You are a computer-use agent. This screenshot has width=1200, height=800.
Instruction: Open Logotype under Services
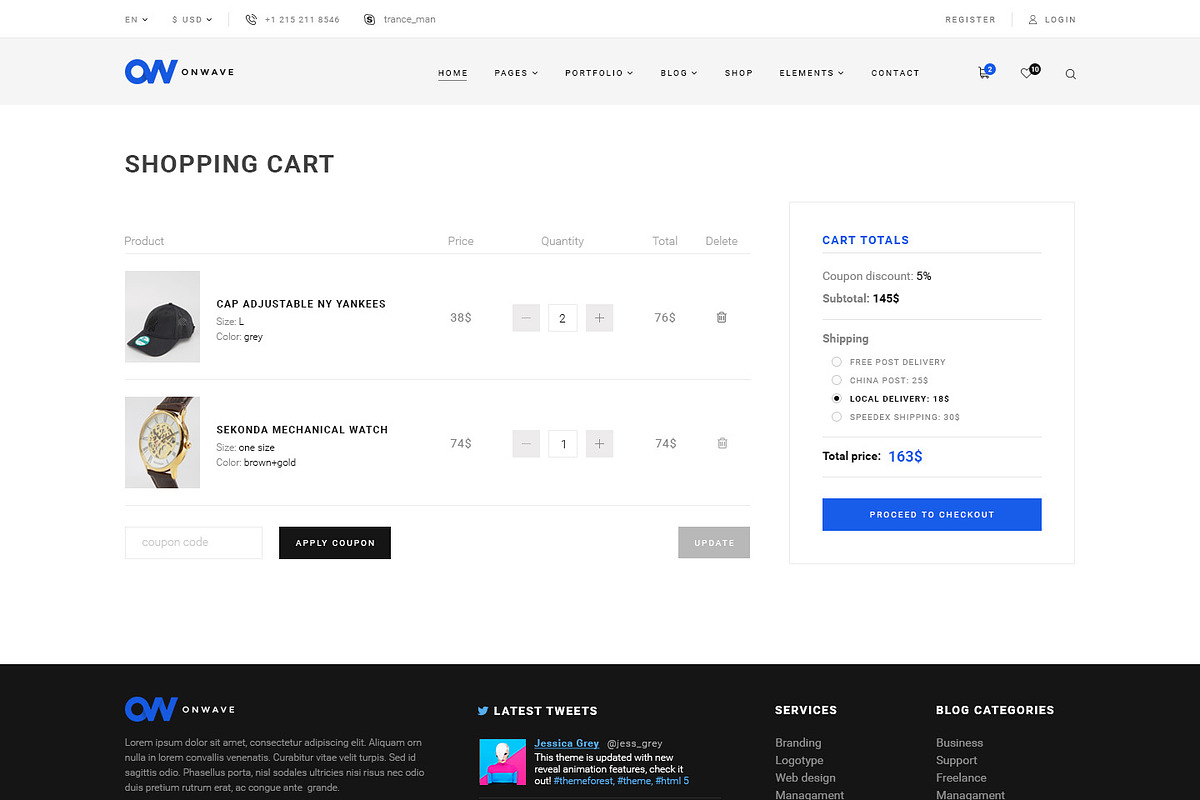[799, 760]
